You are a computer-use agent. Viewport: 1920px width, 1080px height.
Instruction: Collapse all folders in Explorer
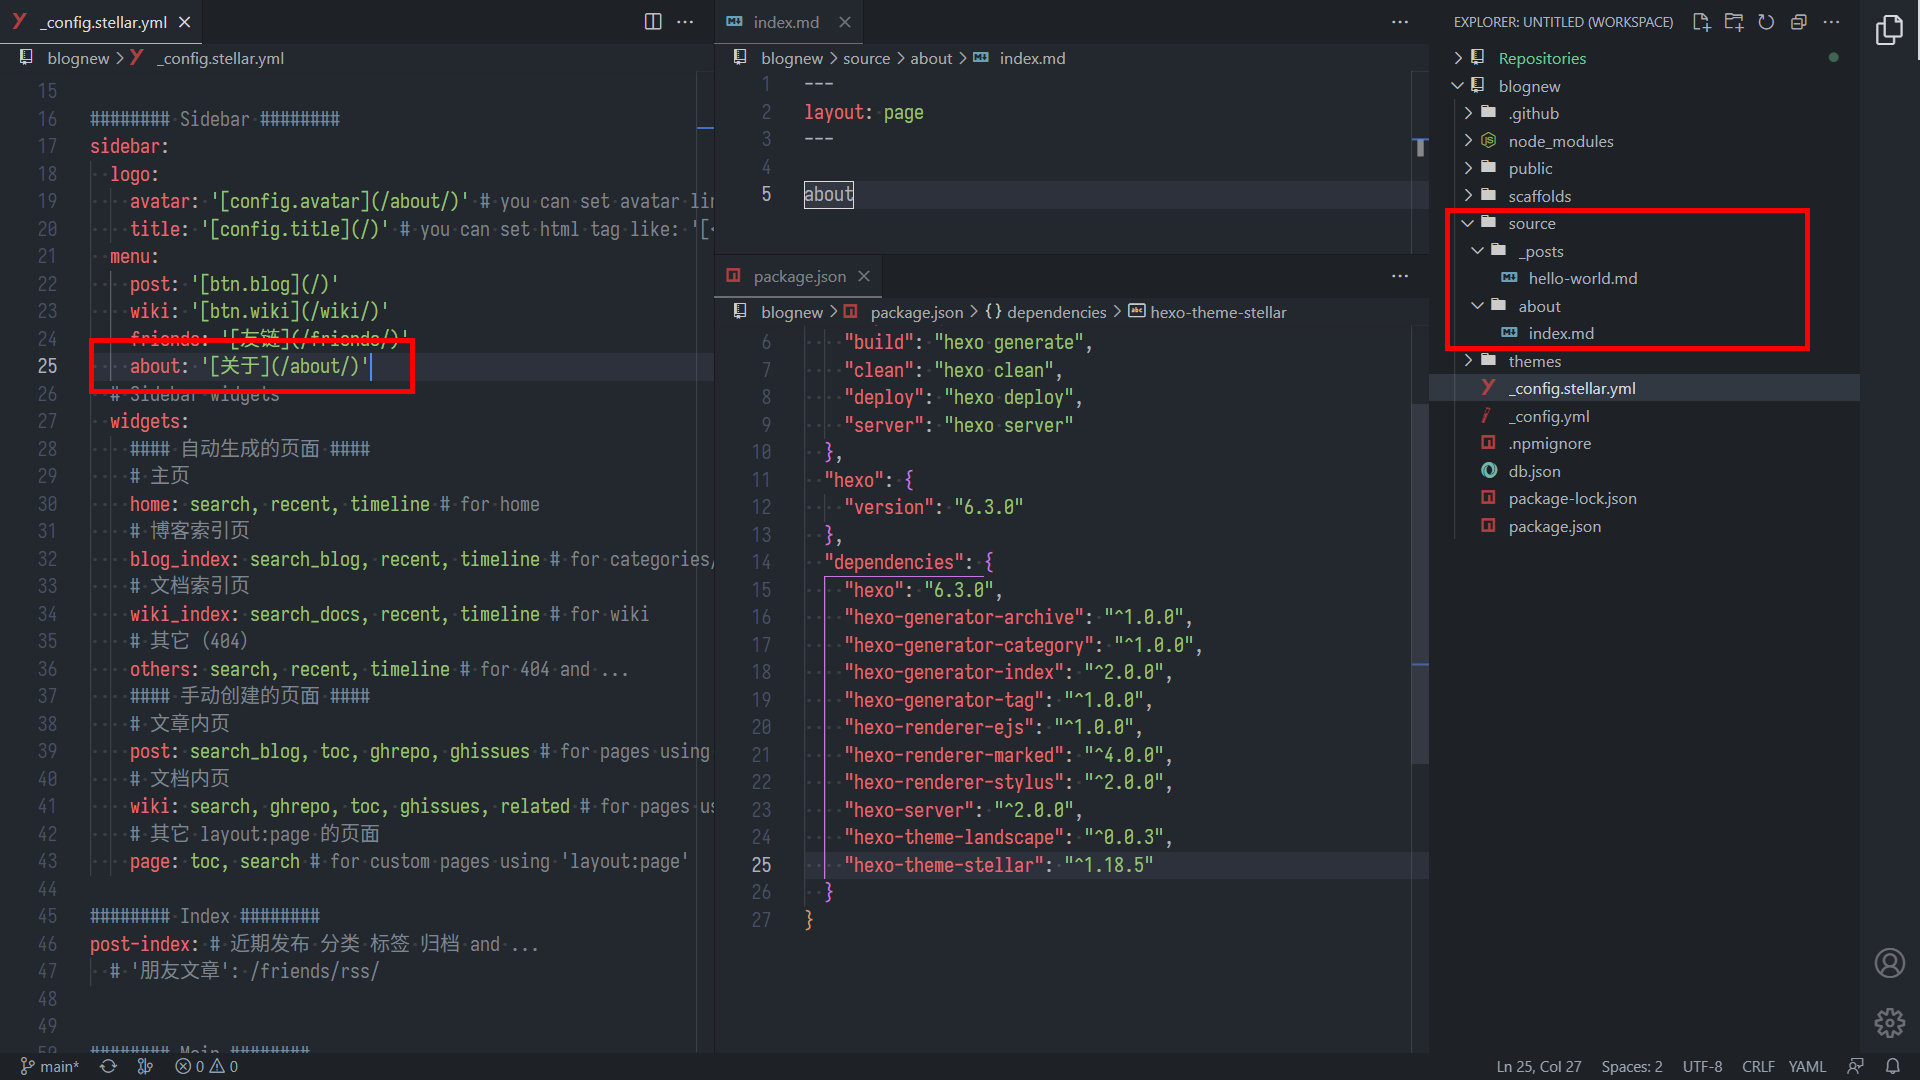(1798, 21)
